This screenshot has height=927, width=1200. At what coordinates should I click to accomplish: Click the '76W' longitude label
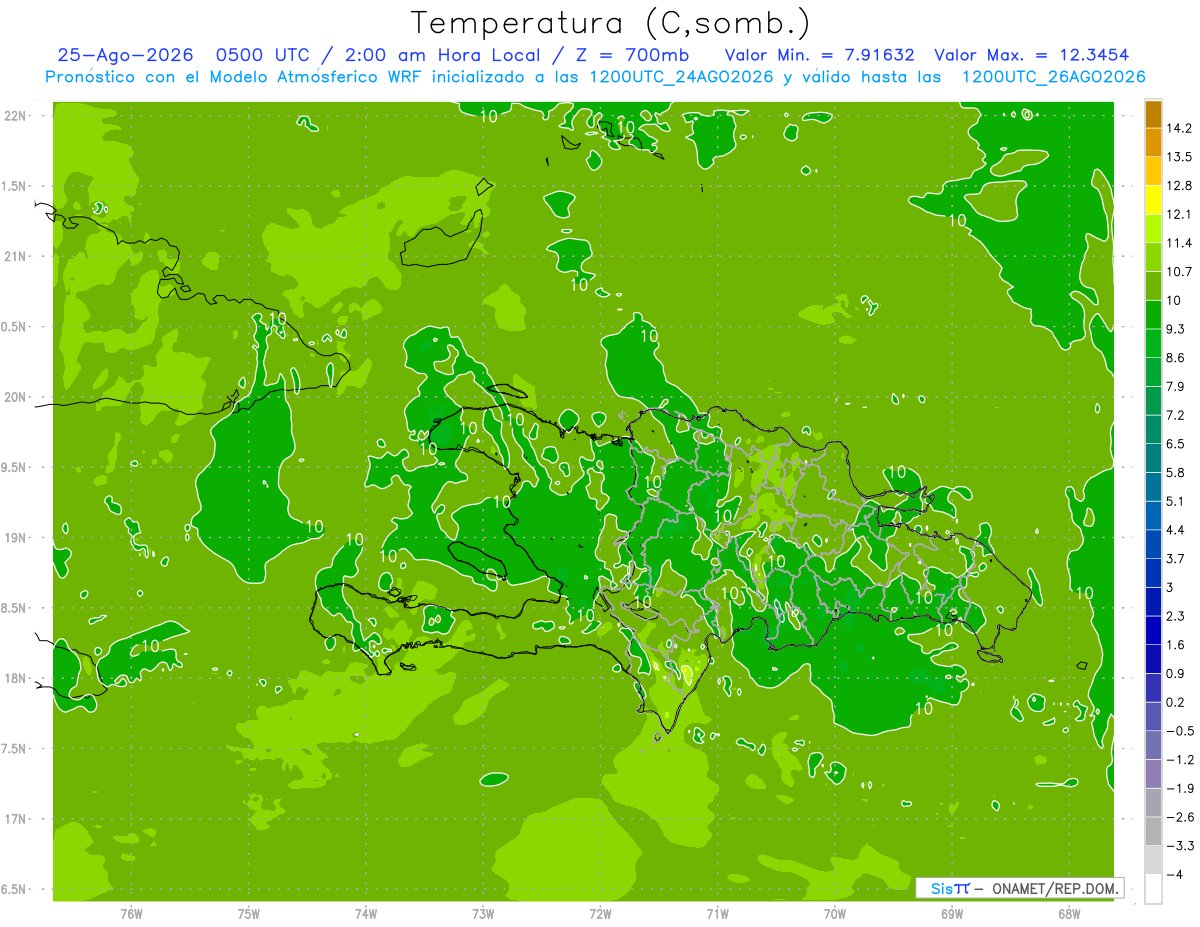[x=131, y=913]
